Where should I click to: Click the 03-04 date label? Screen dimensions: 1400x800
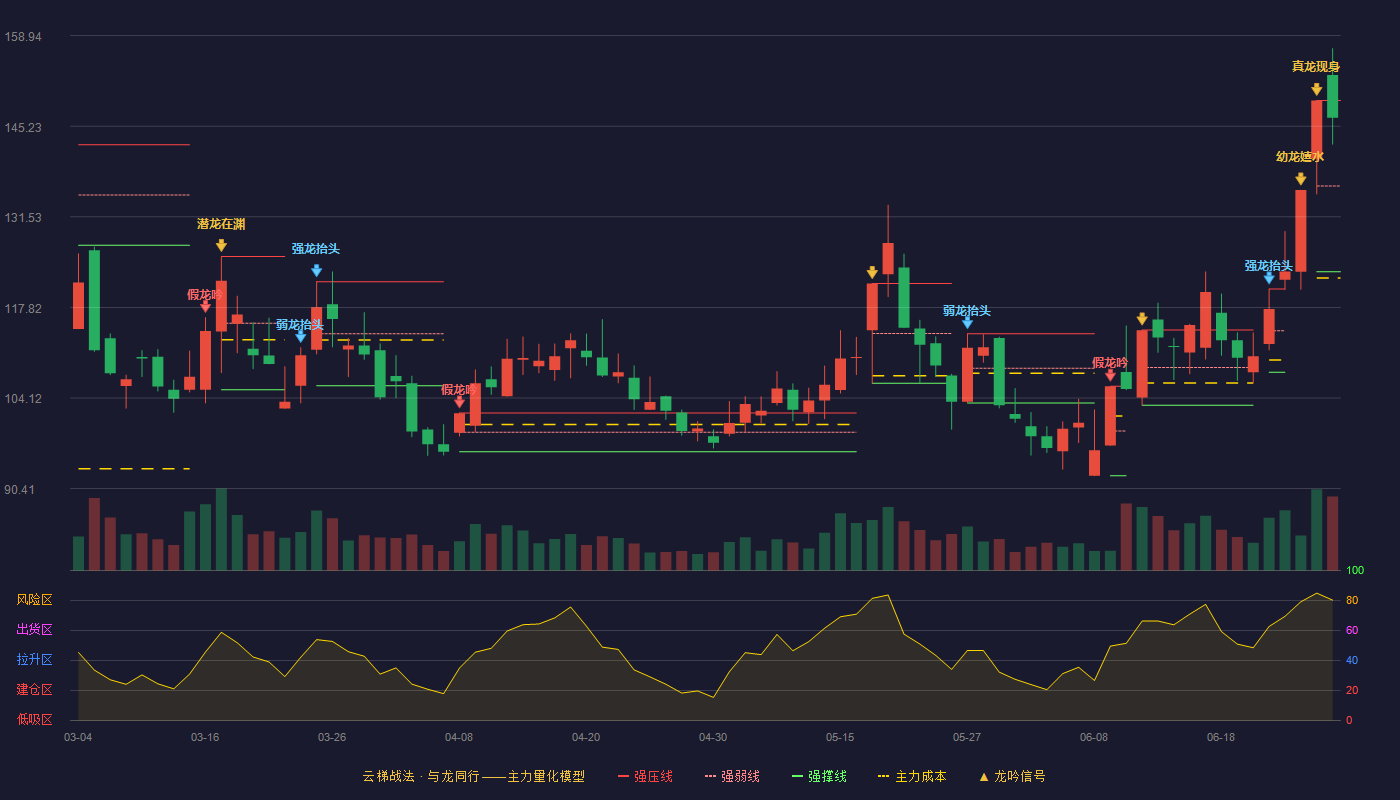[x=78, y=737]
